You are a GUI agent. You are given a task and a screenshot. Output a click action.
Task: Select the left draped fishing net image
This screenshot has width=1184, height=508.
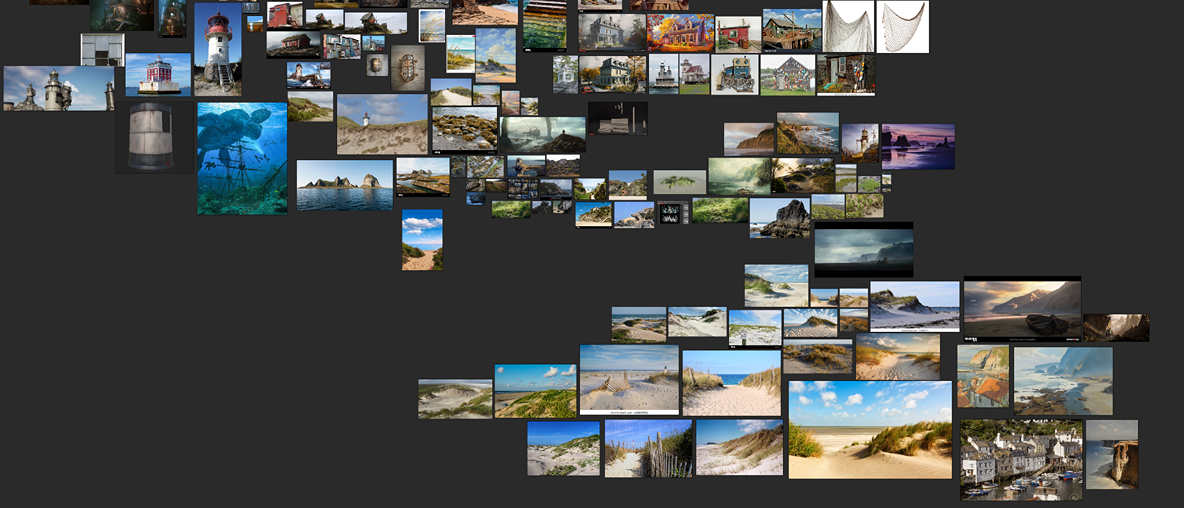tap(848, 26)
